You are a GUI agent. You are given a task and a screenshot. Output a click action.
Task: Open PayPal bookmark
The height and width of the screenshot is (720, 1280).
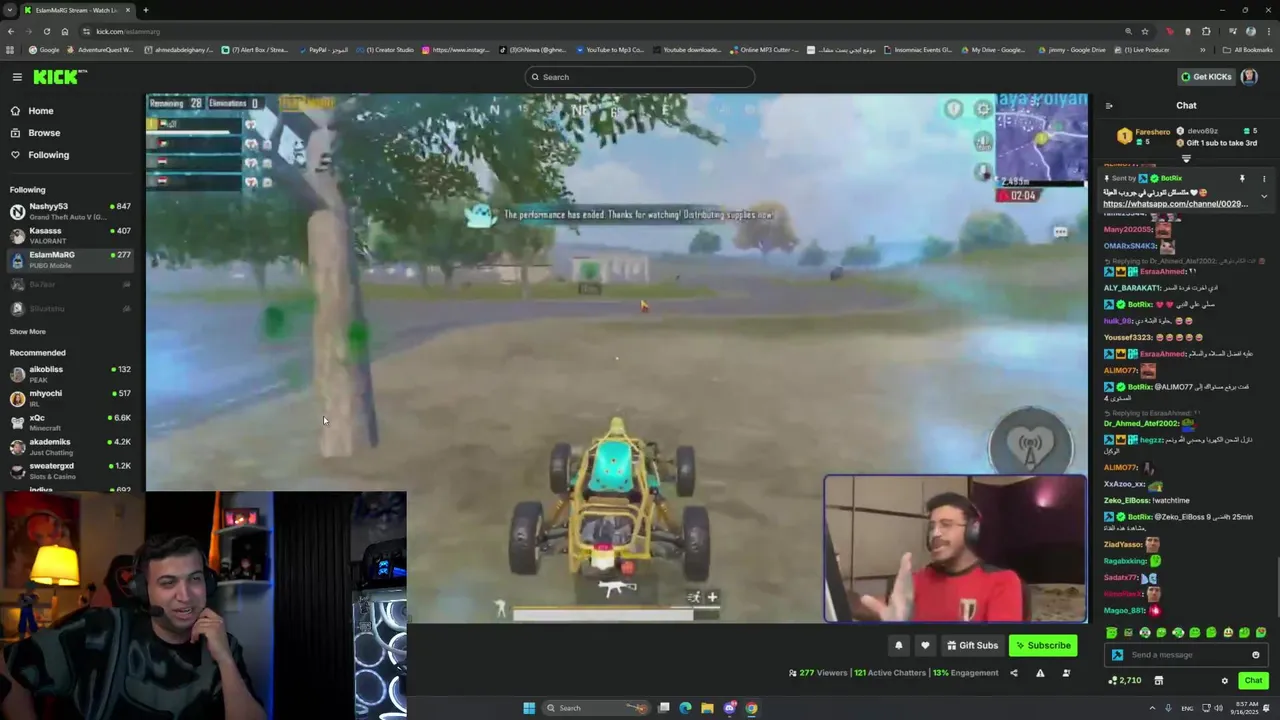click(x=323, y=50)
